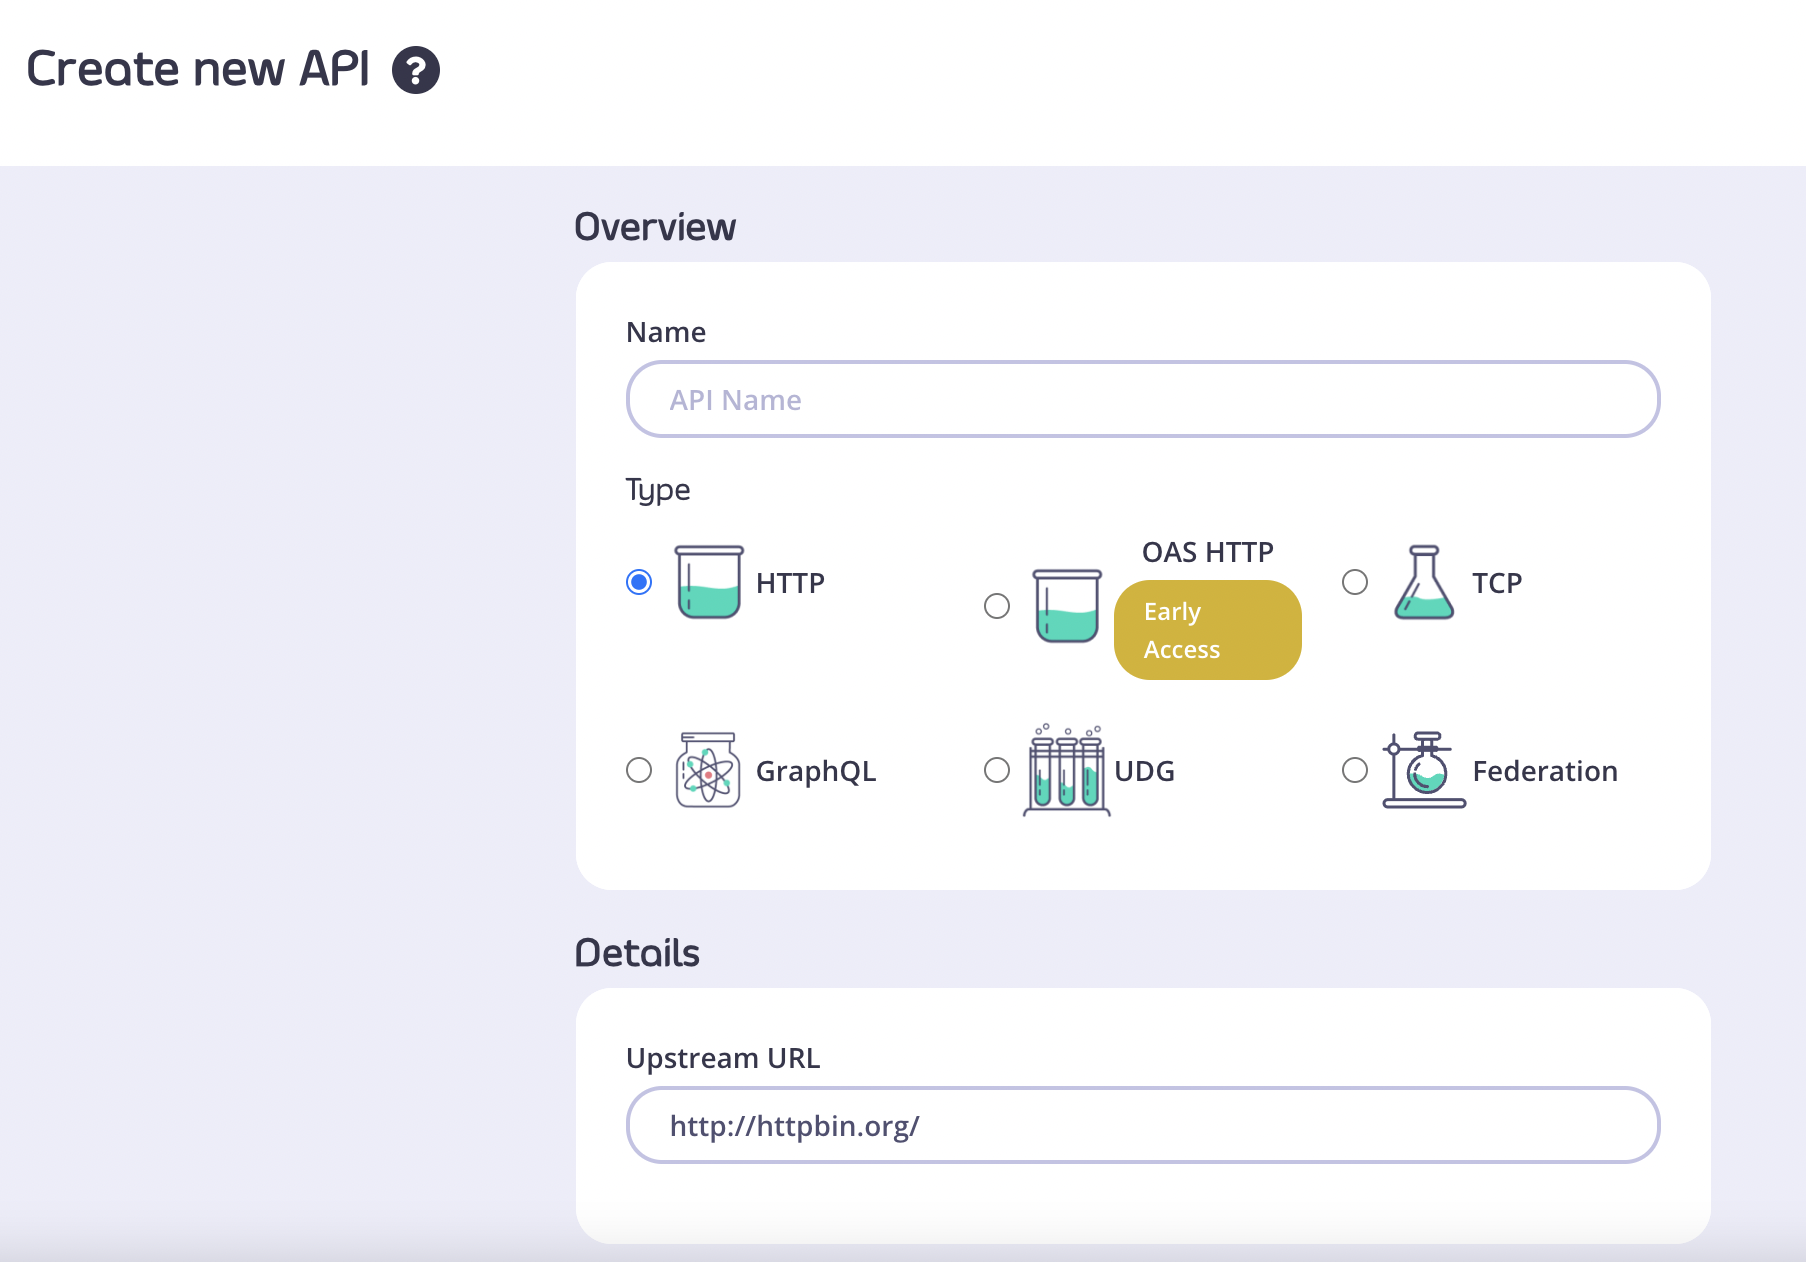Click the UDG test tubes icon
Viewport: 1806px width, 1262px height.
coord(1066,770)
